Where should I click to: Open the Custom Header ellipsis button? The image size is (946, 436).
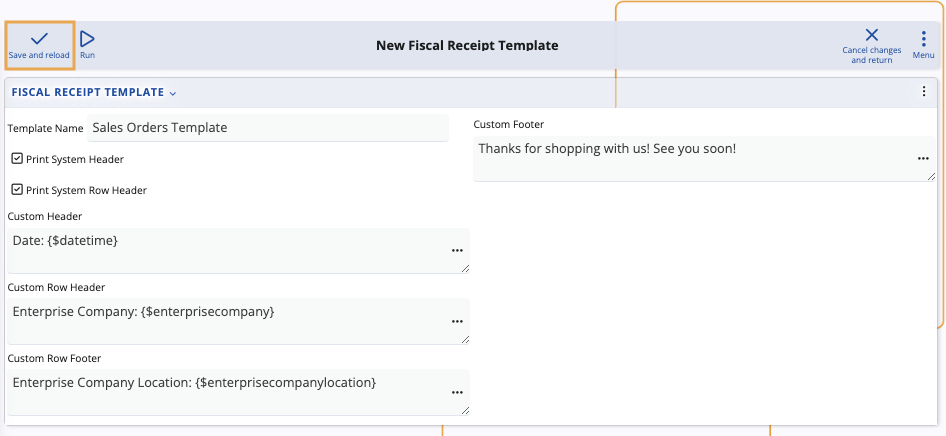coord(457,250)
